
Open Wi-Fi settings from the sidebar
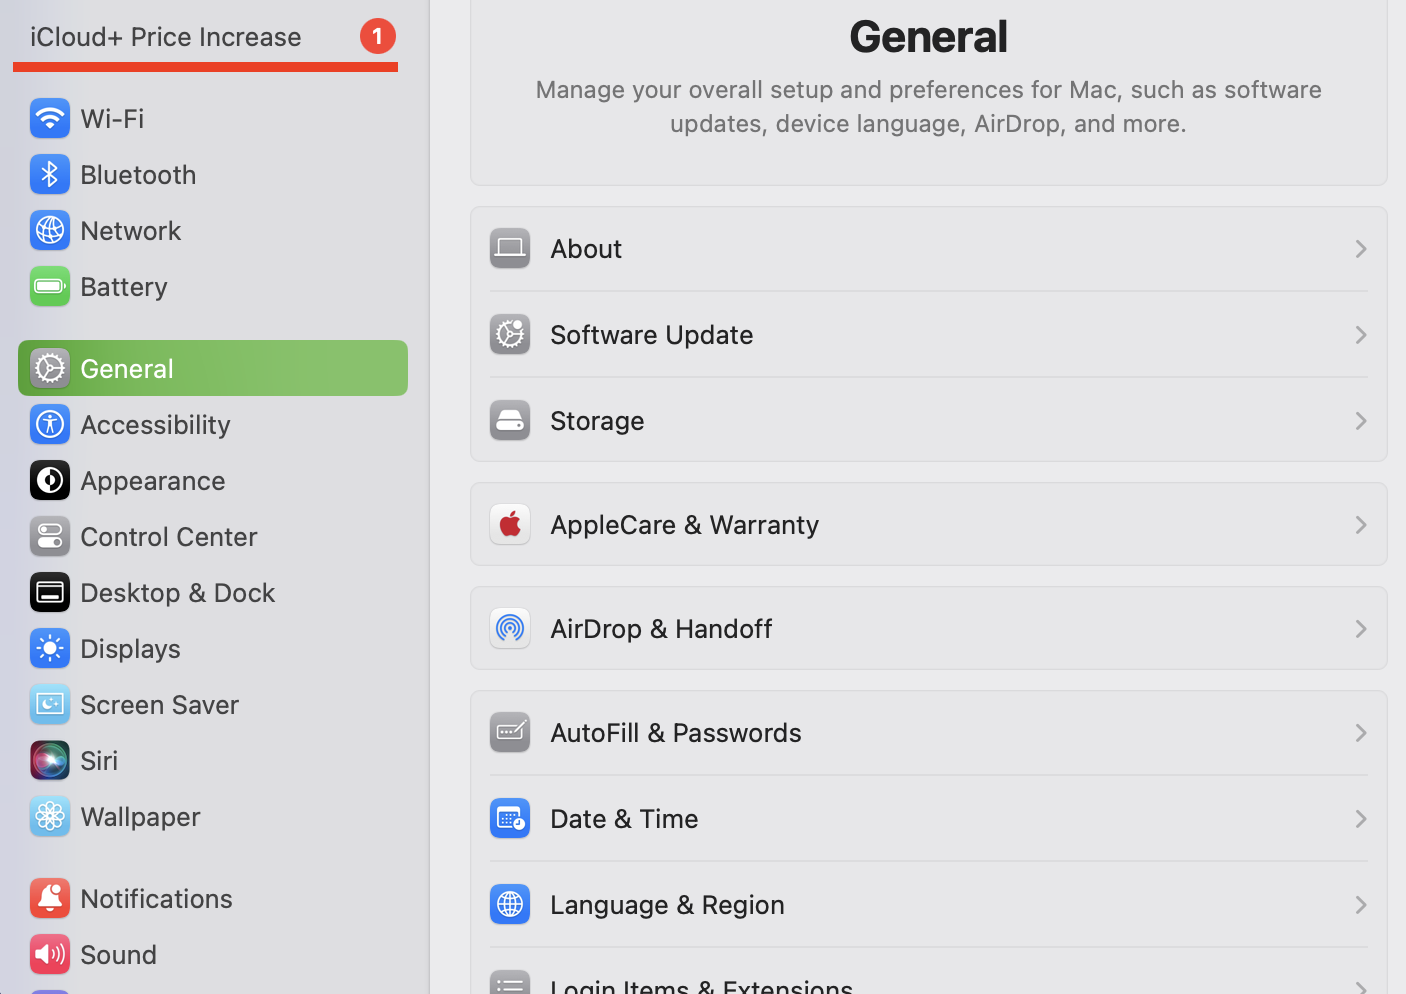click(50, 118)
